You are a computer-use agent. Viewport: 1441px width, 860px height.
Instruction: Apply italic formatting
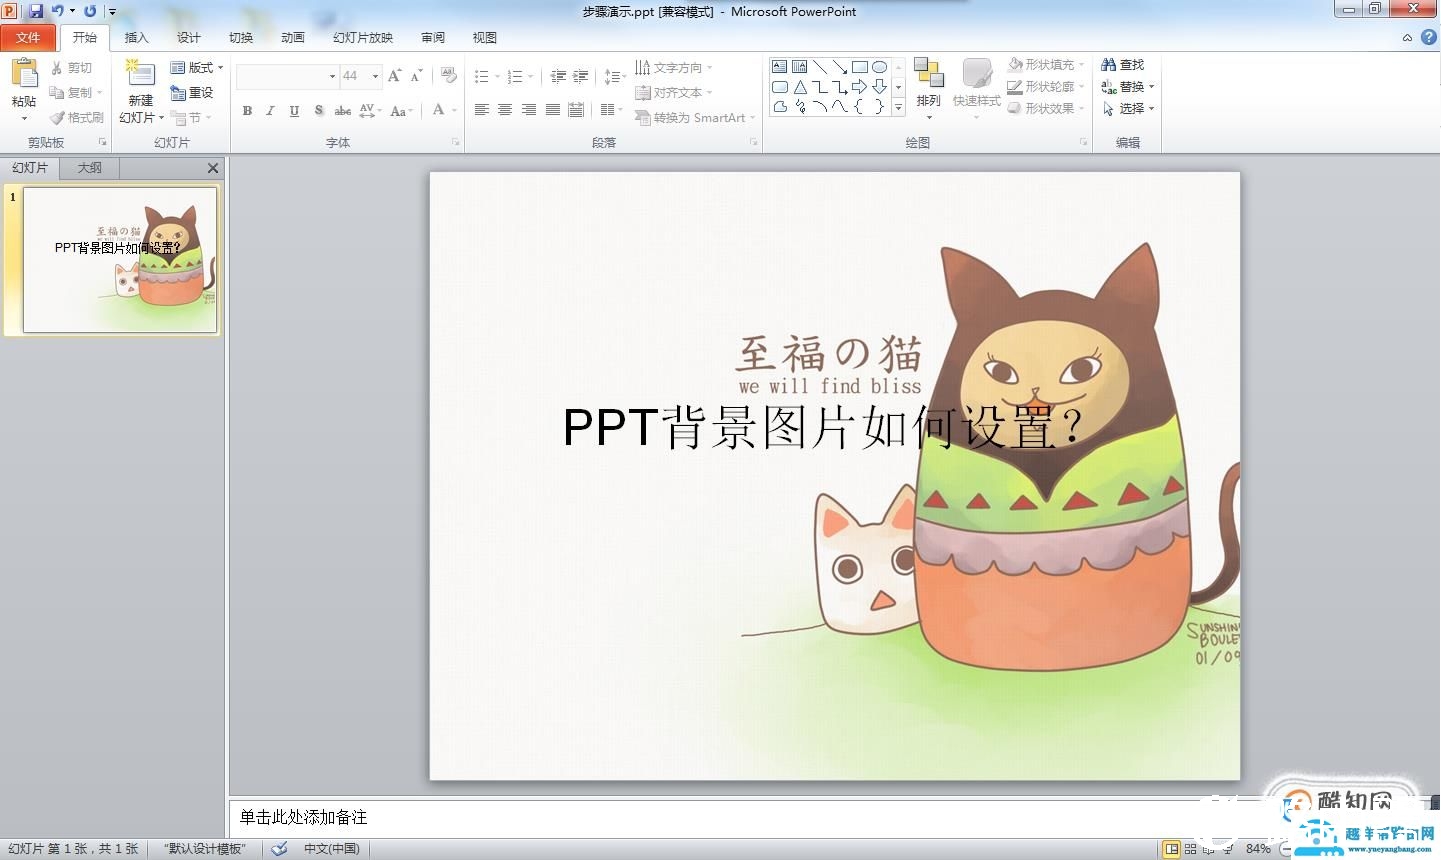269,111
